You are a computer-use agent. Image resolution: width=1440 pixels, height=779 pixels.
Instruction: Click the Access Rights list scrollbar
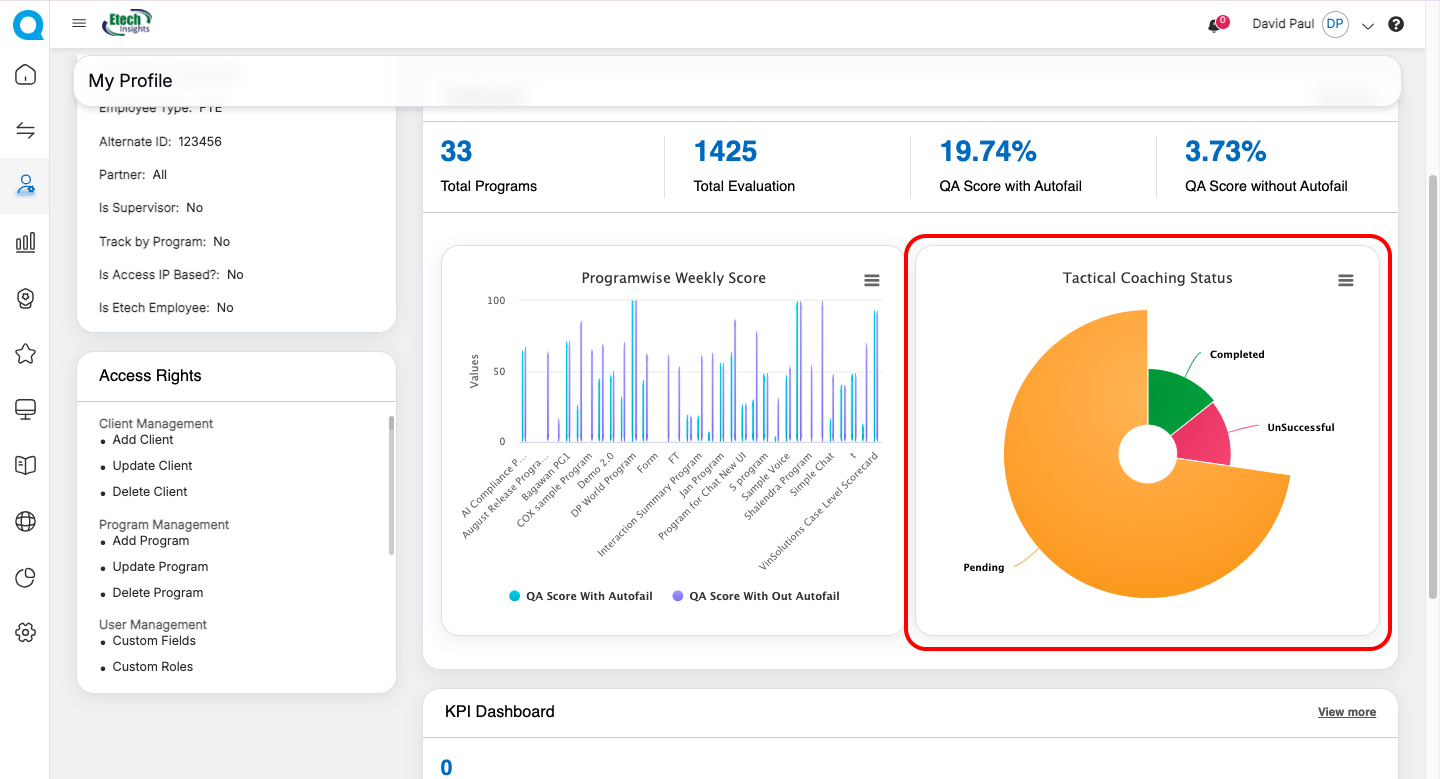tap(391, 485)
